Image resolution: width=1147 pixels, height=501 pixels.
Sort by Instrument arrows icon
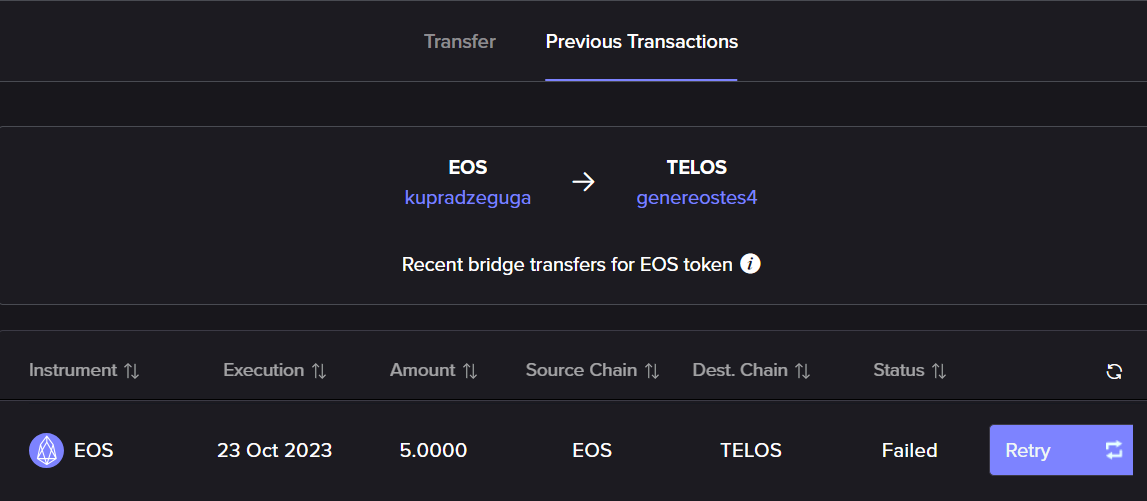131,371
